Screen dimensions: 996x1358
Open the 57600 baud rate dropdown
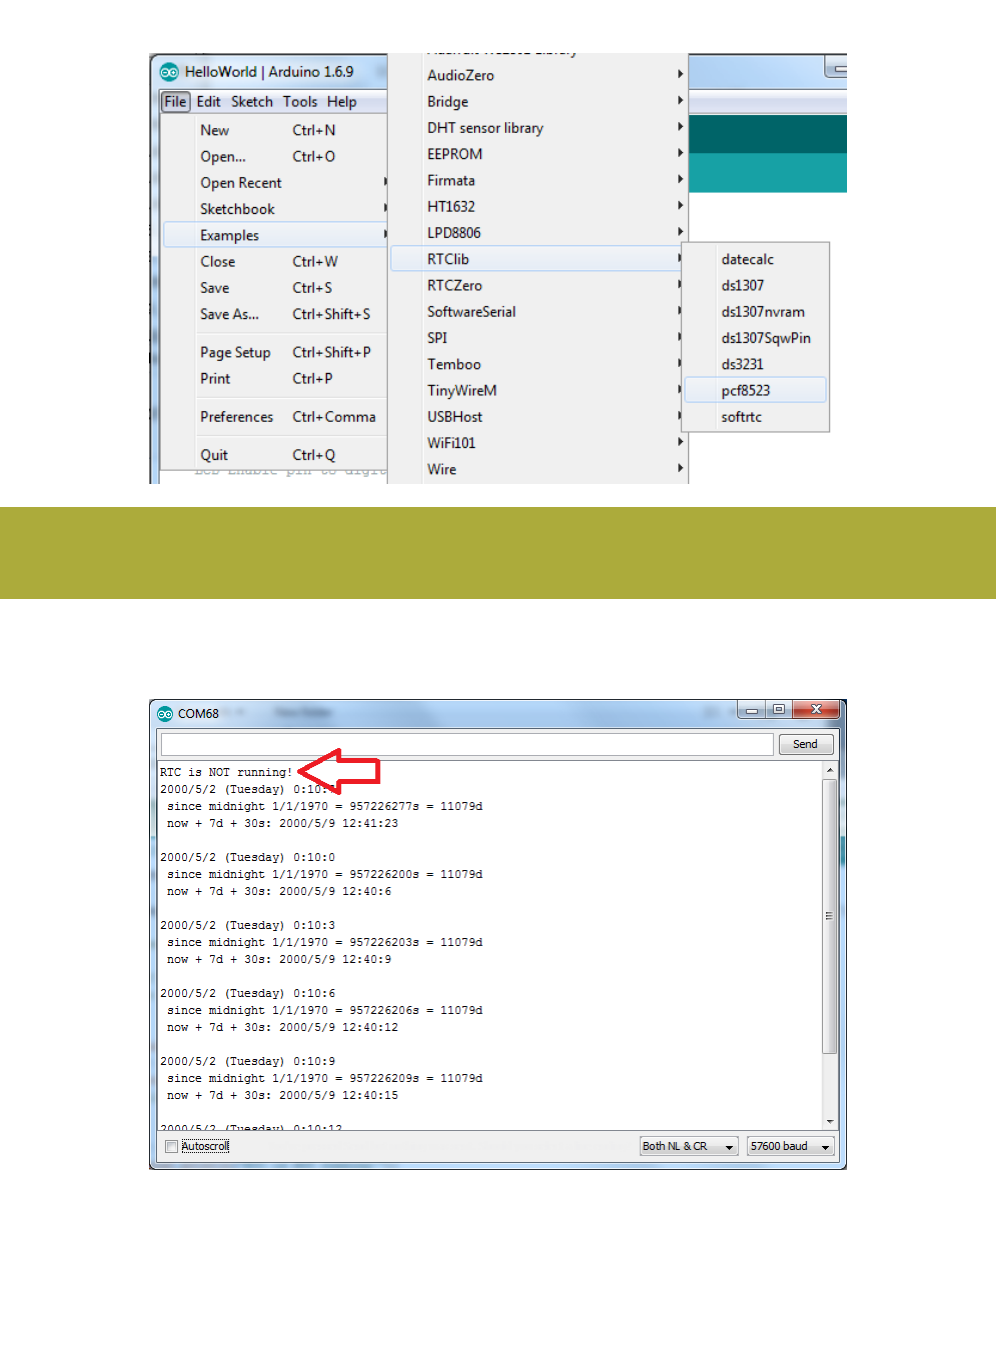pyautogui.click(x=791, y=1146)
